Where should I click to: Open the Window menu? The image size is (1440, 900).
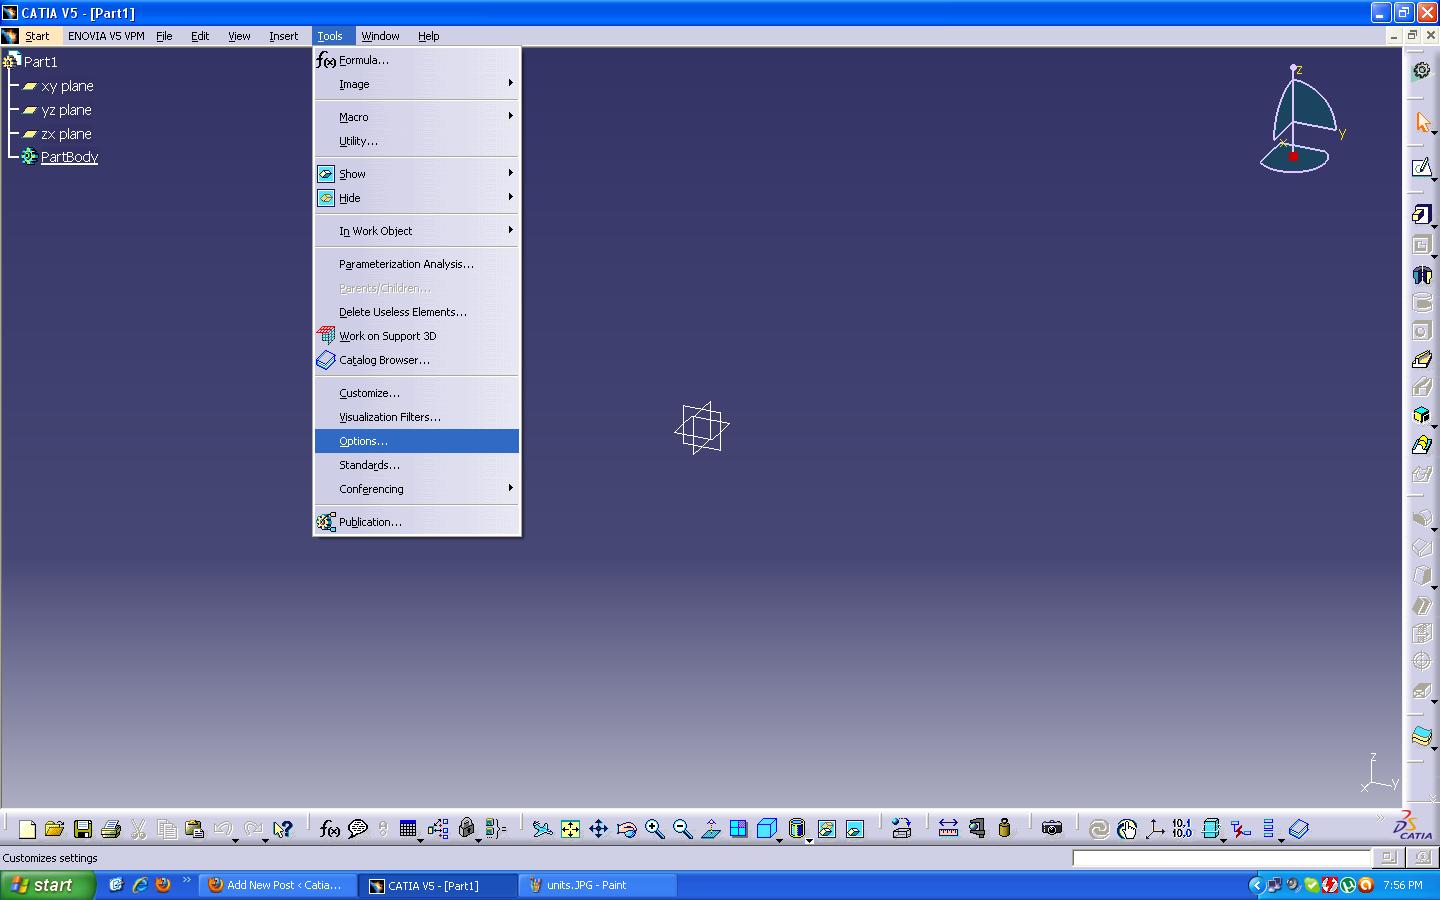coord(381,35)
